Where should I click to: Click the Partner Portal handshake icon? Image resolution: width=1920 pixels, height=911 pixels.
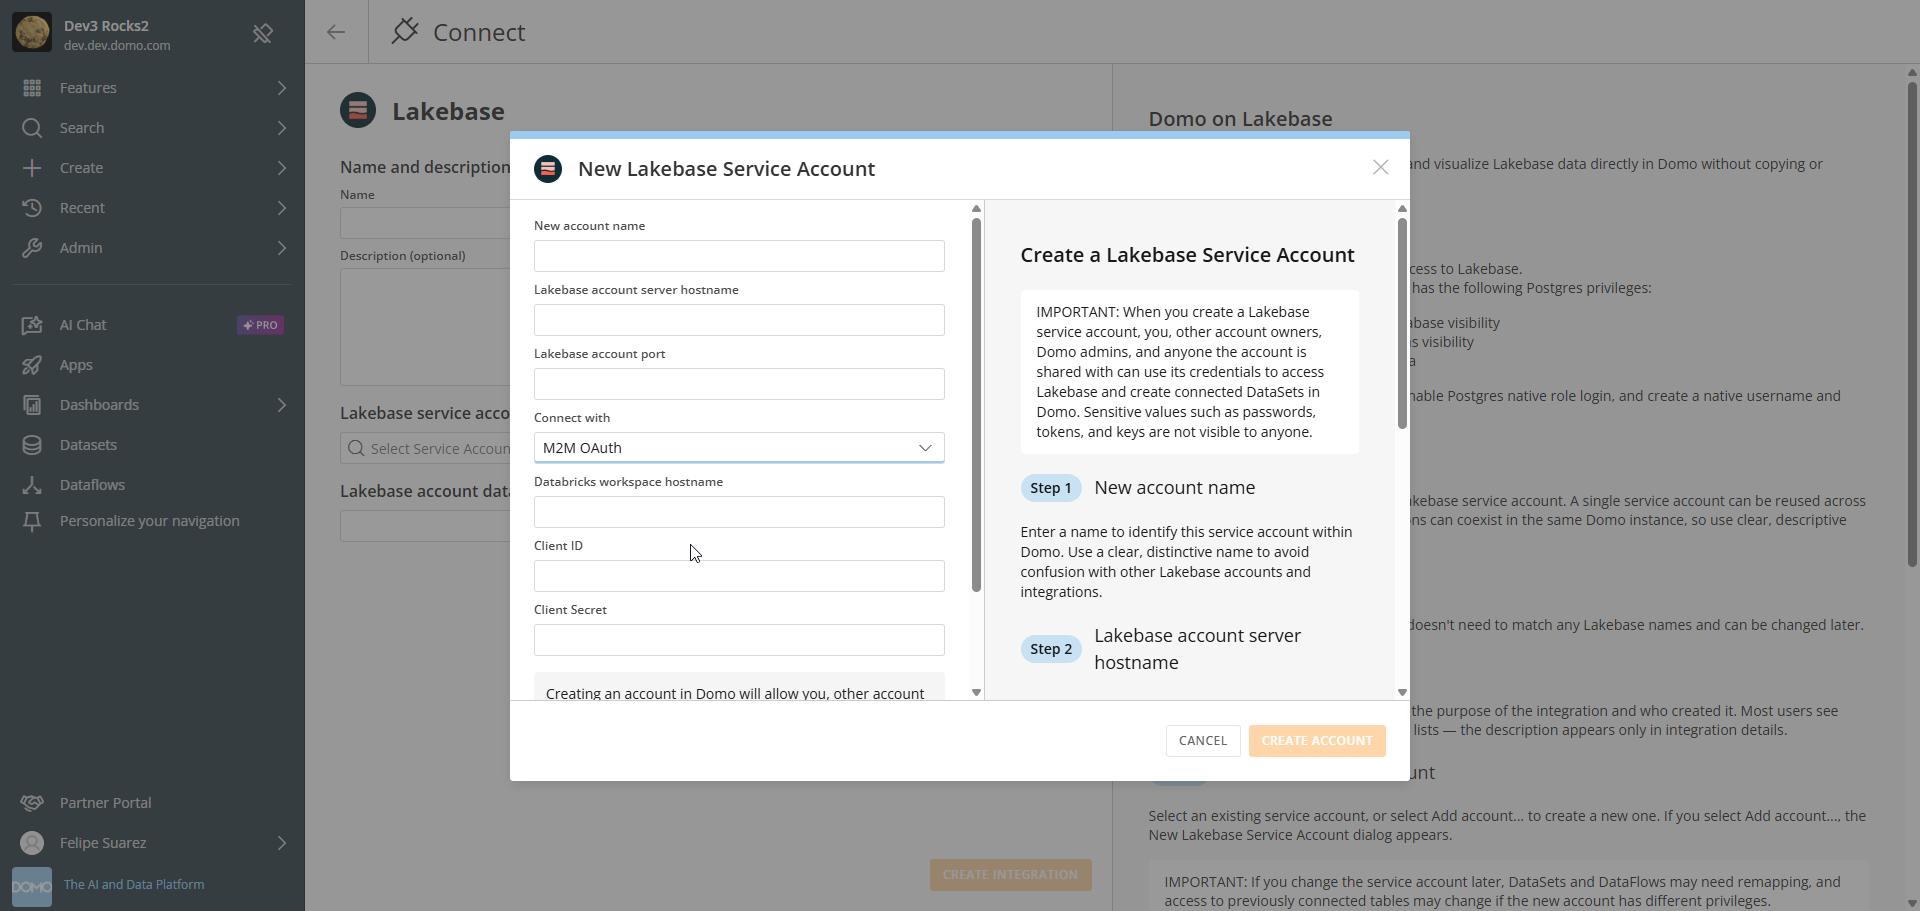pos(32,803)
